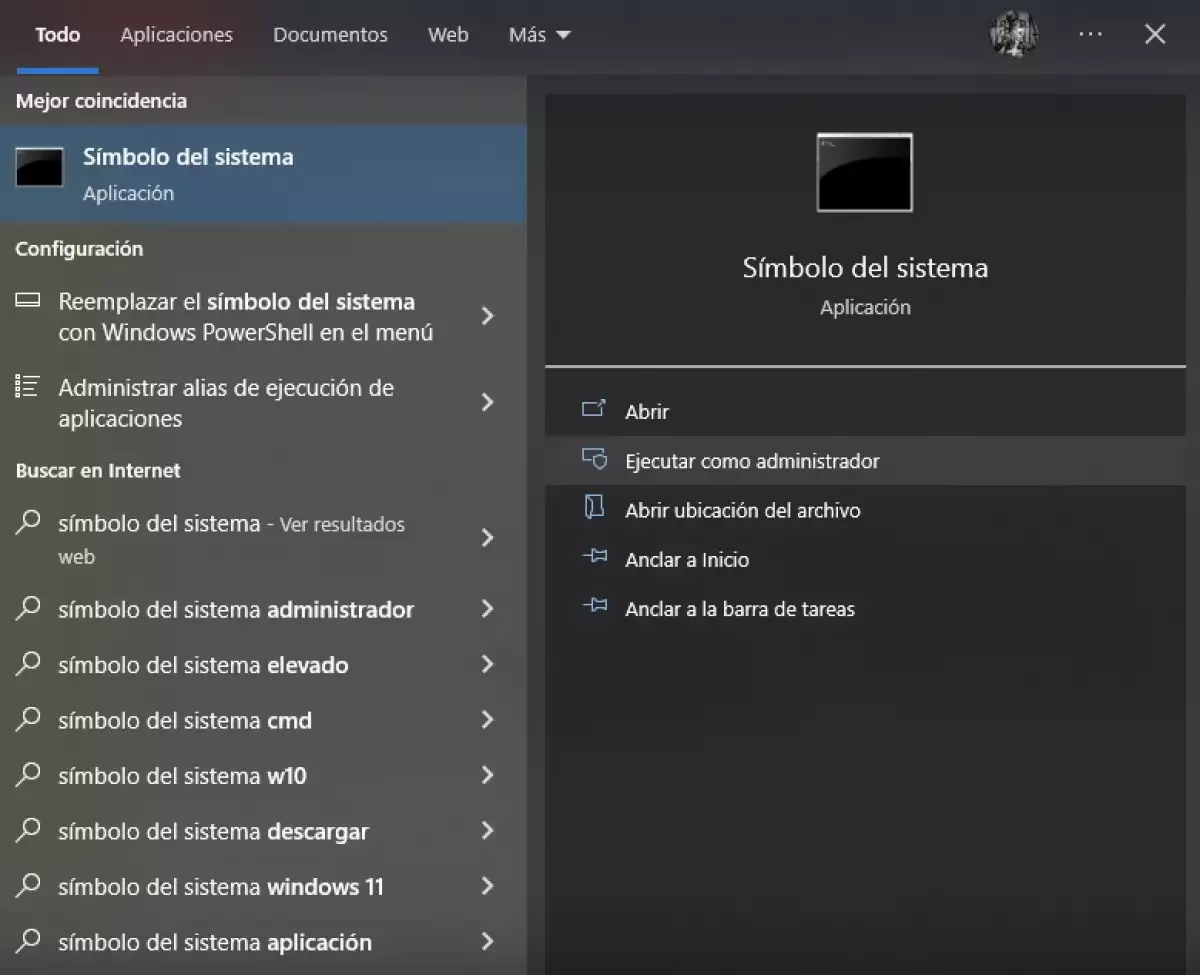Click list icon beside Administrar alias setting
This screenshot has width=1200, height=975.
(x=28, y=385)
